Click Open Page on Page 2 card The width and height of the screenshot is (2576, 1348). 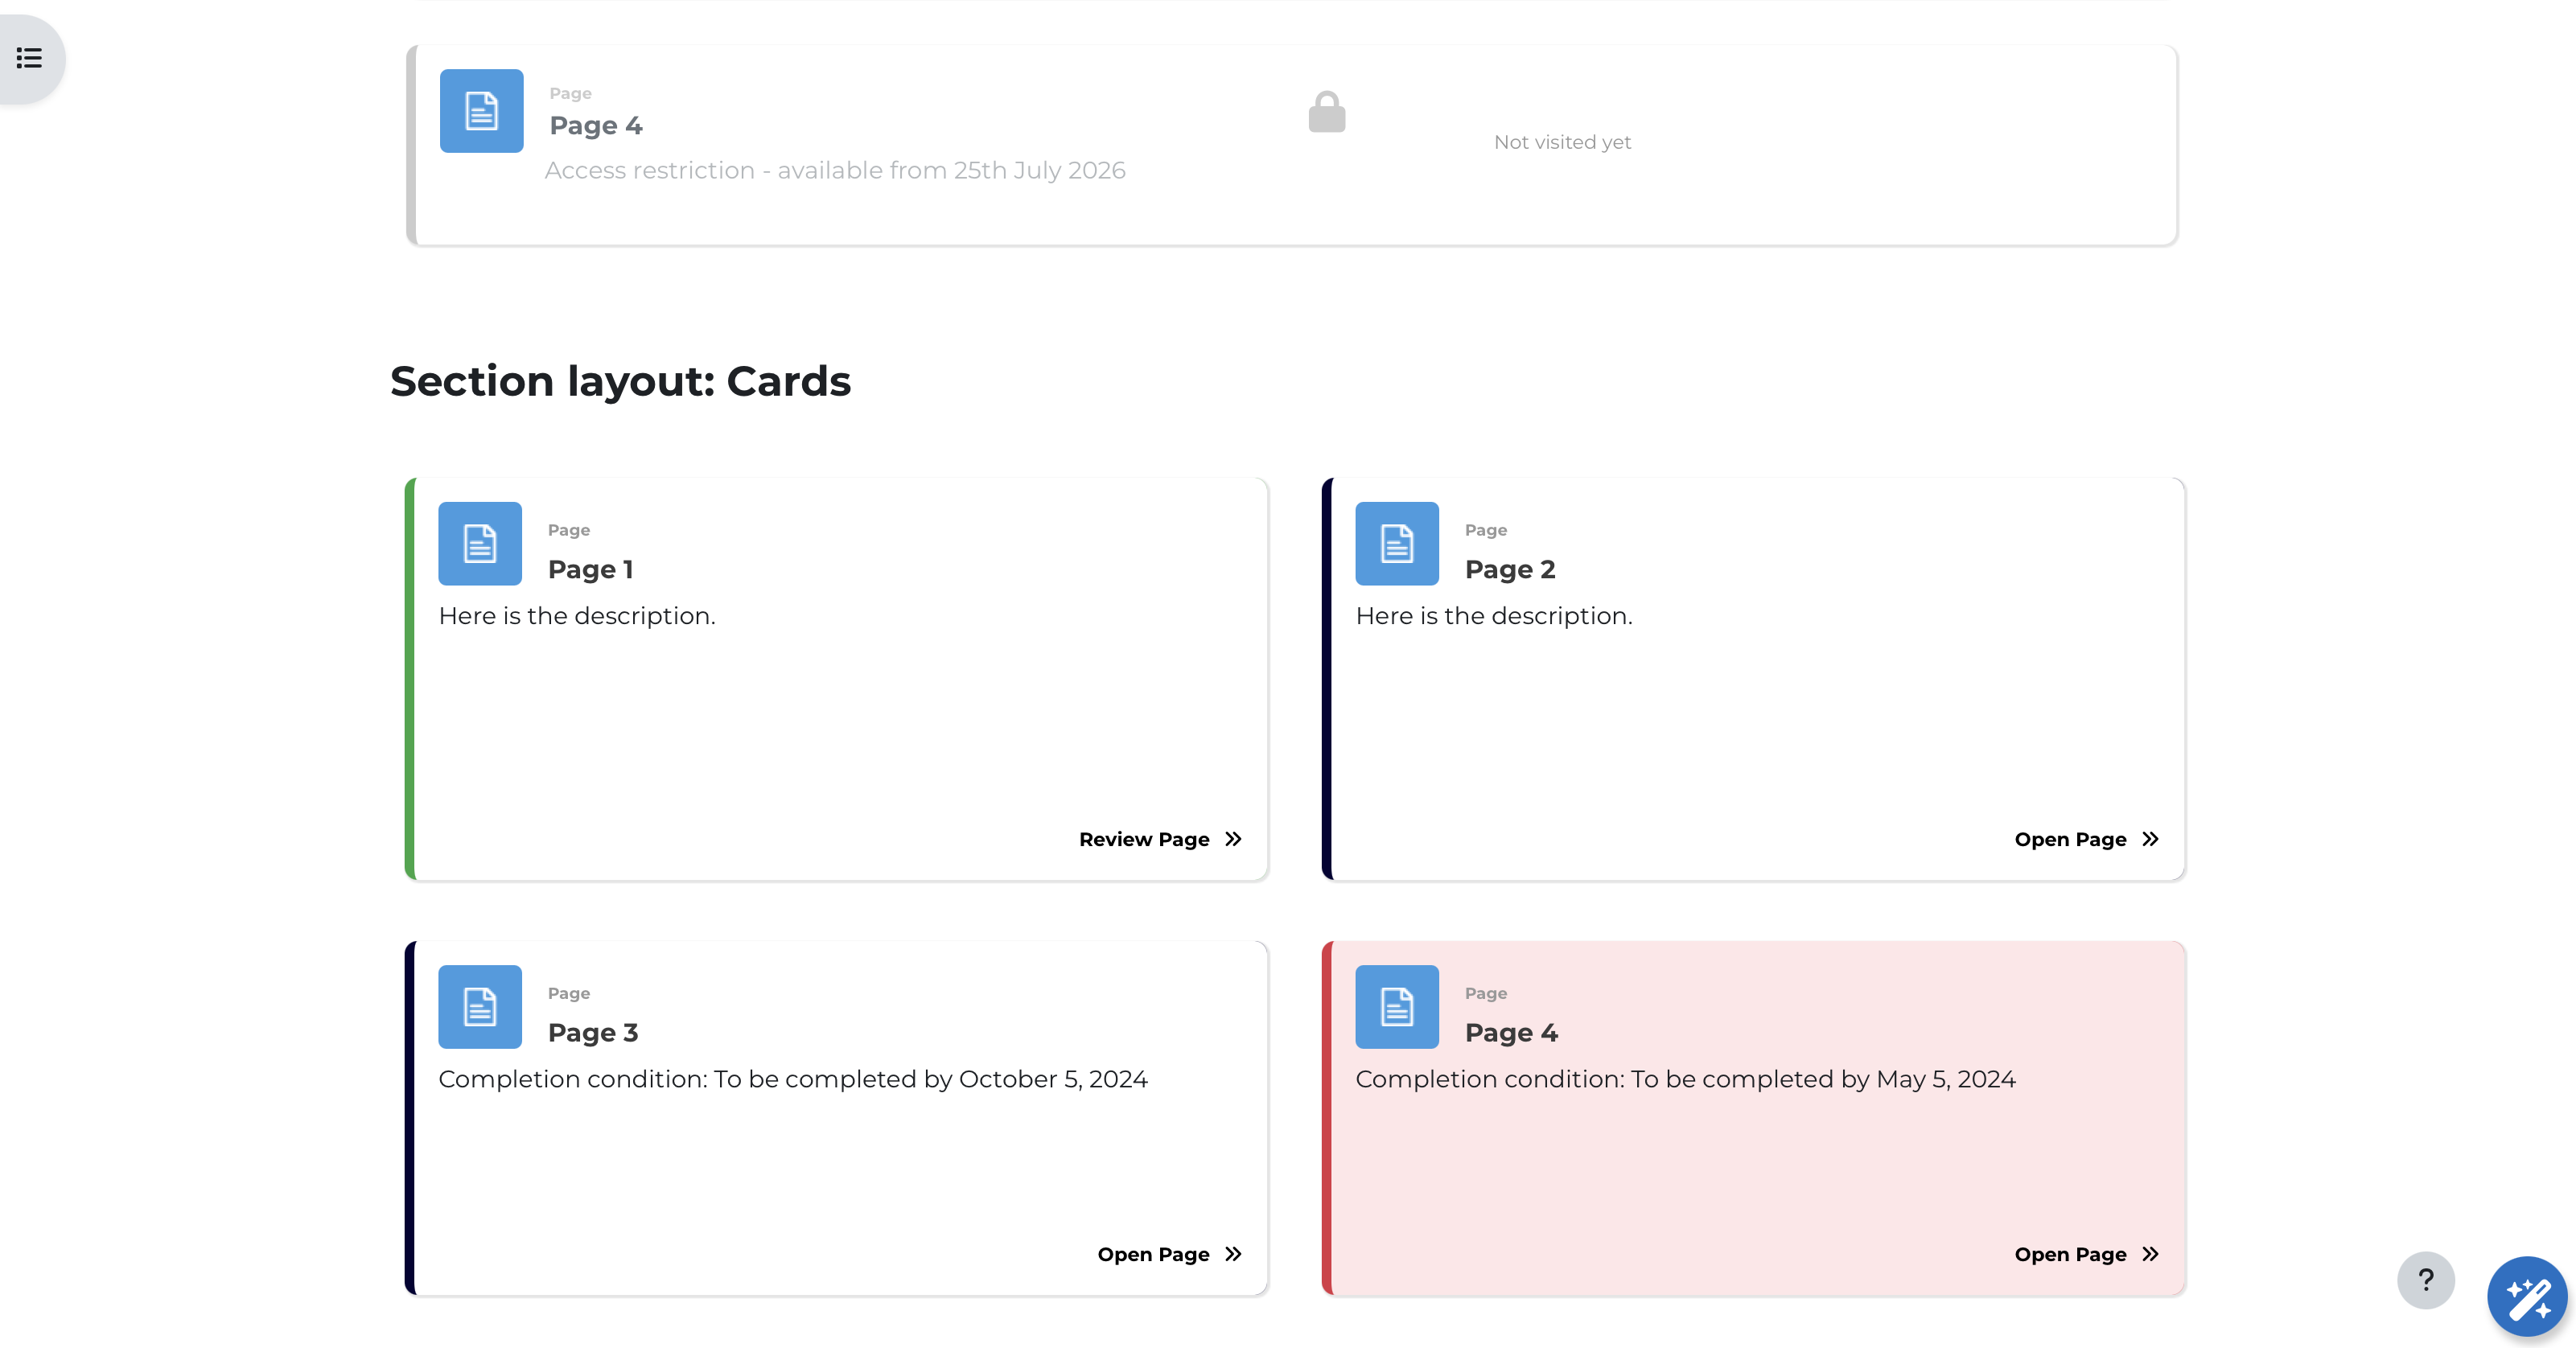click(x=2086, y=839)
